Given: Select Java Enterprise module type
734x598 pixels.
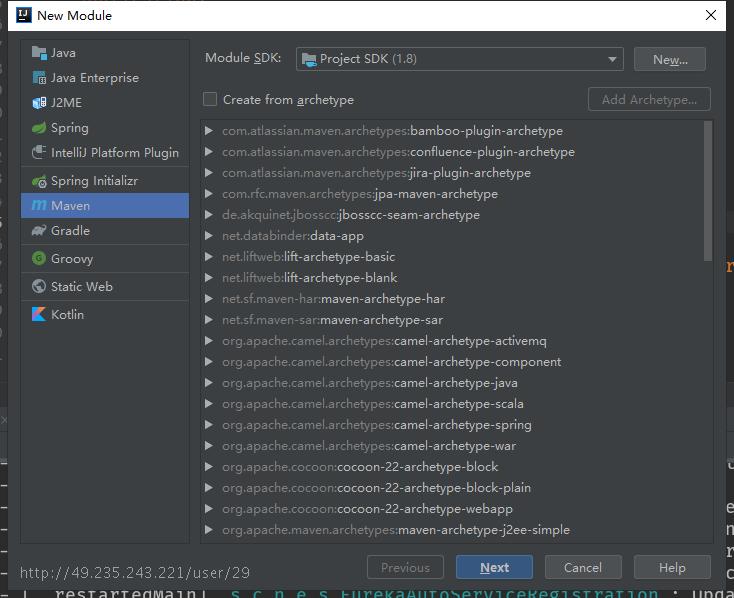Looking at the screenshot, I should pyautogui.click(x=105, y=78).
